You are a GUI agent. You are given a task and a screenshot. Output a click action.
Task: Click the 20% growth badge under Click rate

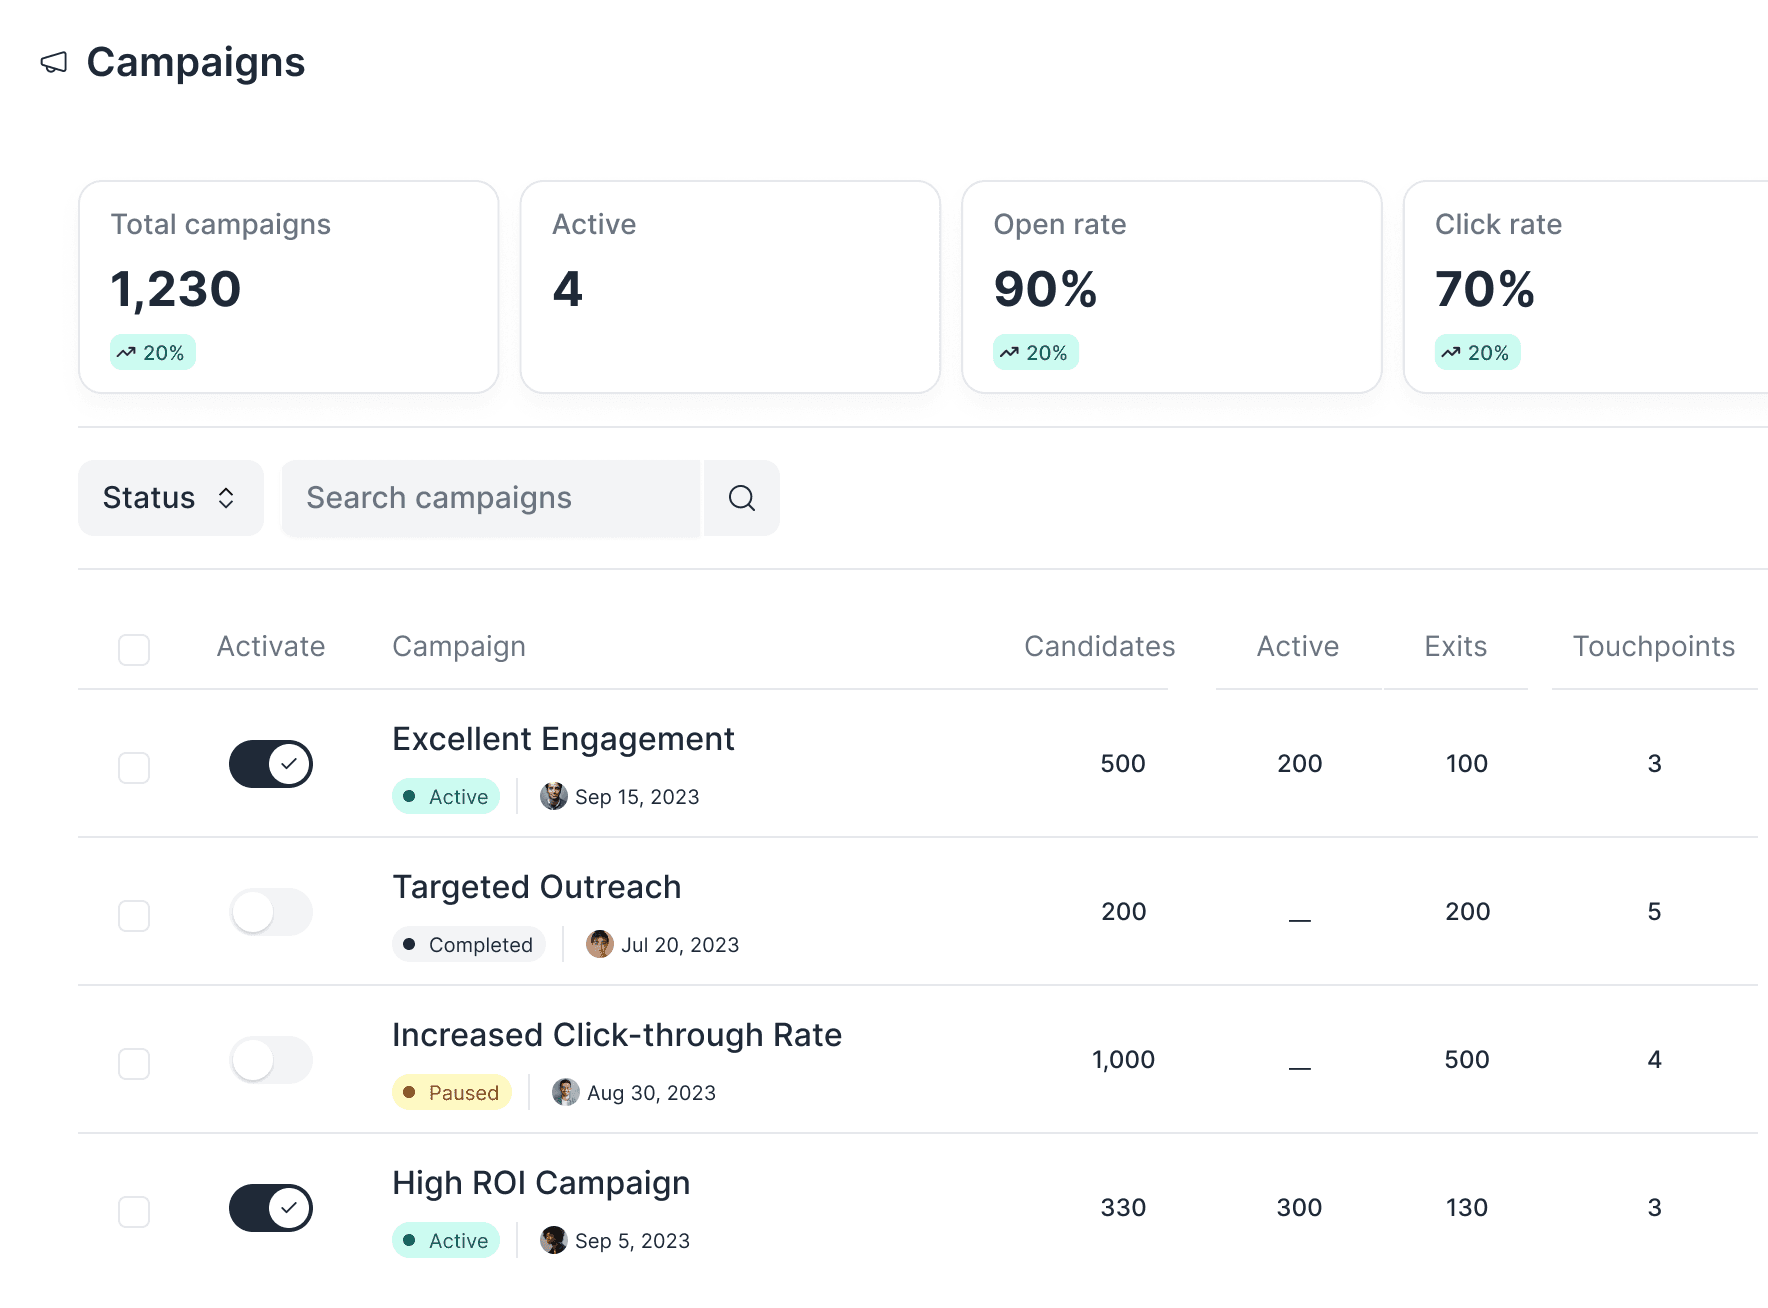click(1477, 351)
